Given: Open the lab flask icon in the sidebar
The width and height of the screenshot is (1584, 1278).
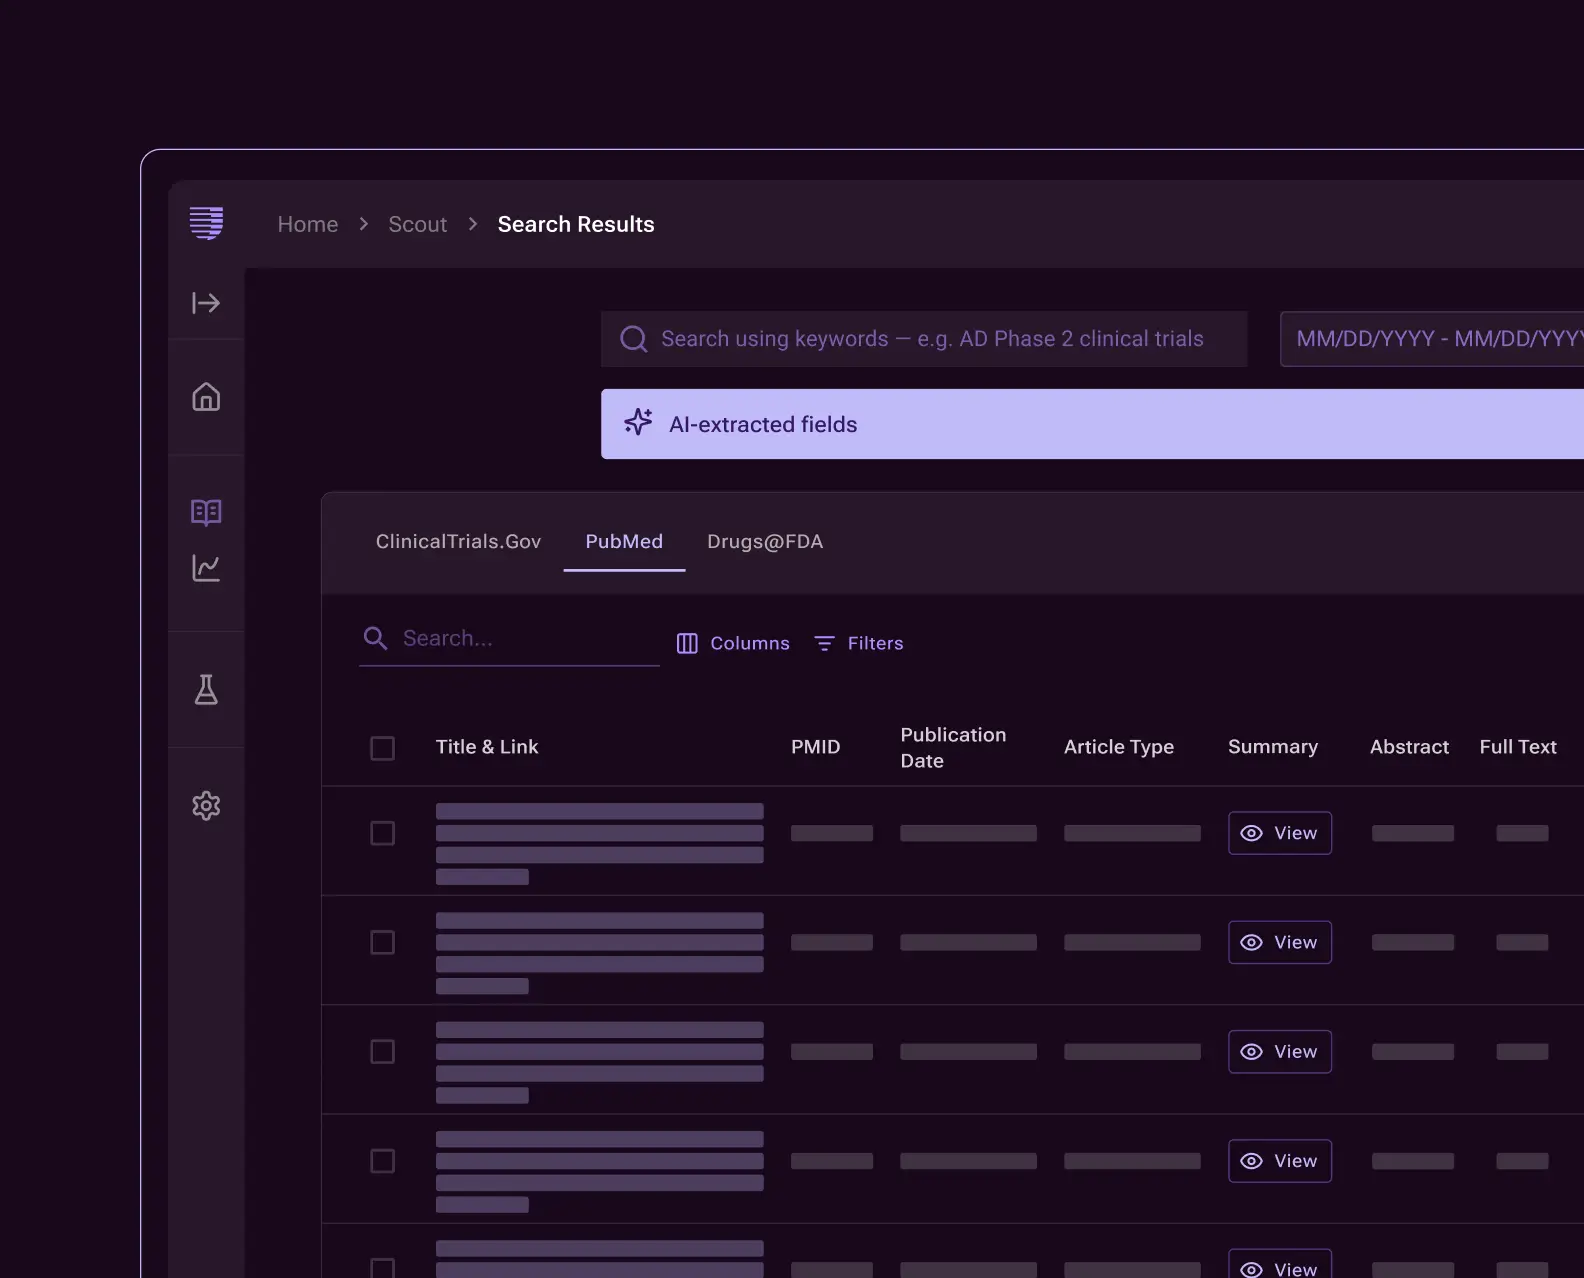Looking at the screenshot, I should click(206, 690).
